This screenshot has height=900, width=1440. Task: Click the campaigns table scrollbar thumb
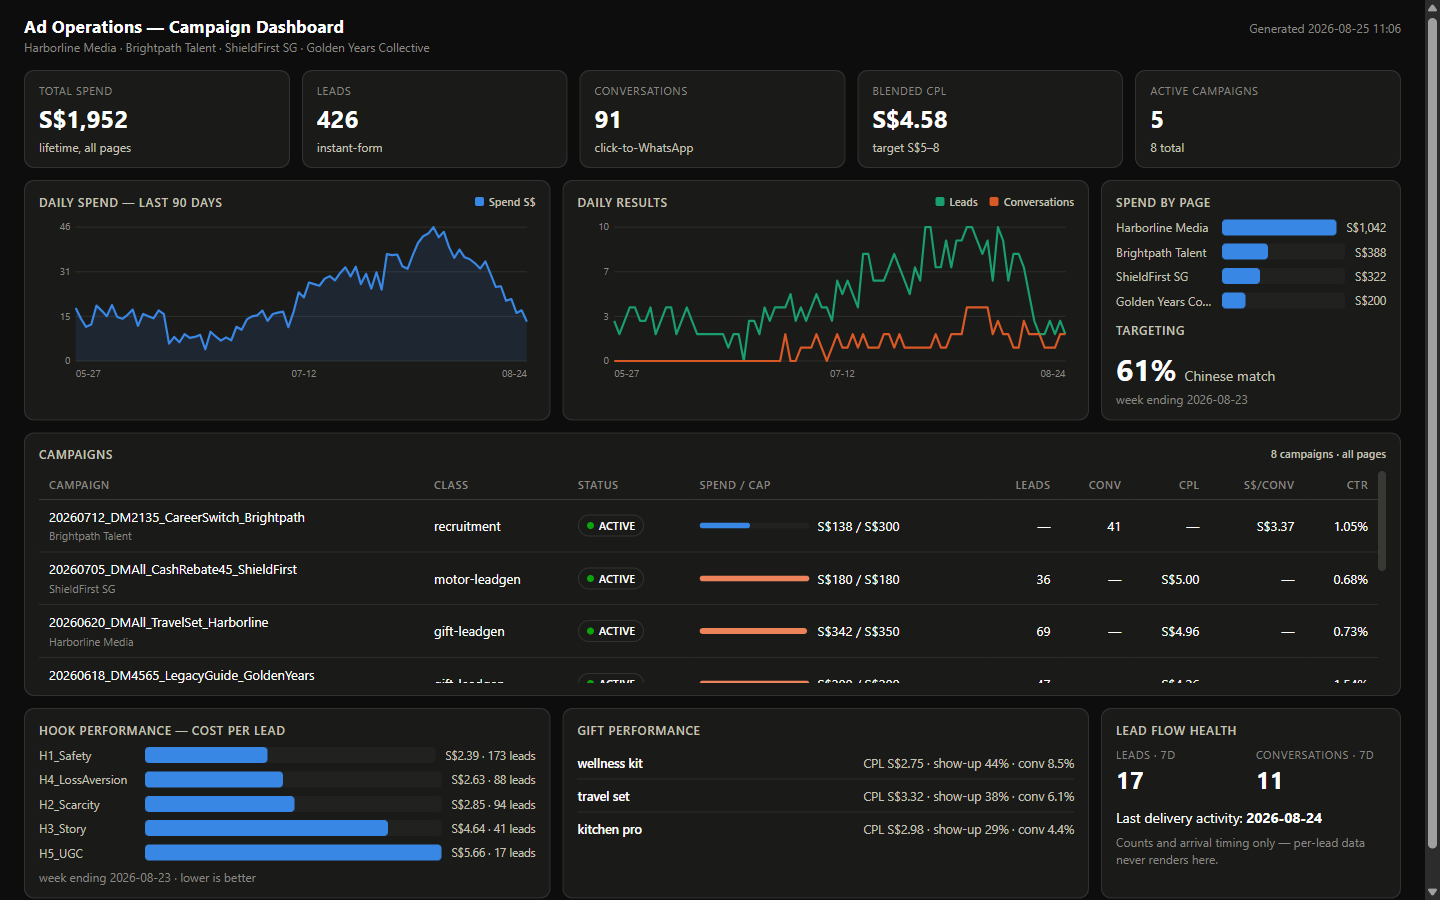click(x=1382, y=521)
